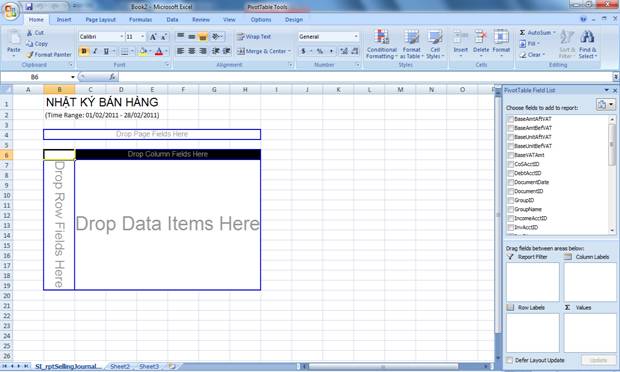Viewport: 620px width, 372px height.
Task: Check the GroupName field checkbox
Action: point(510,210)
